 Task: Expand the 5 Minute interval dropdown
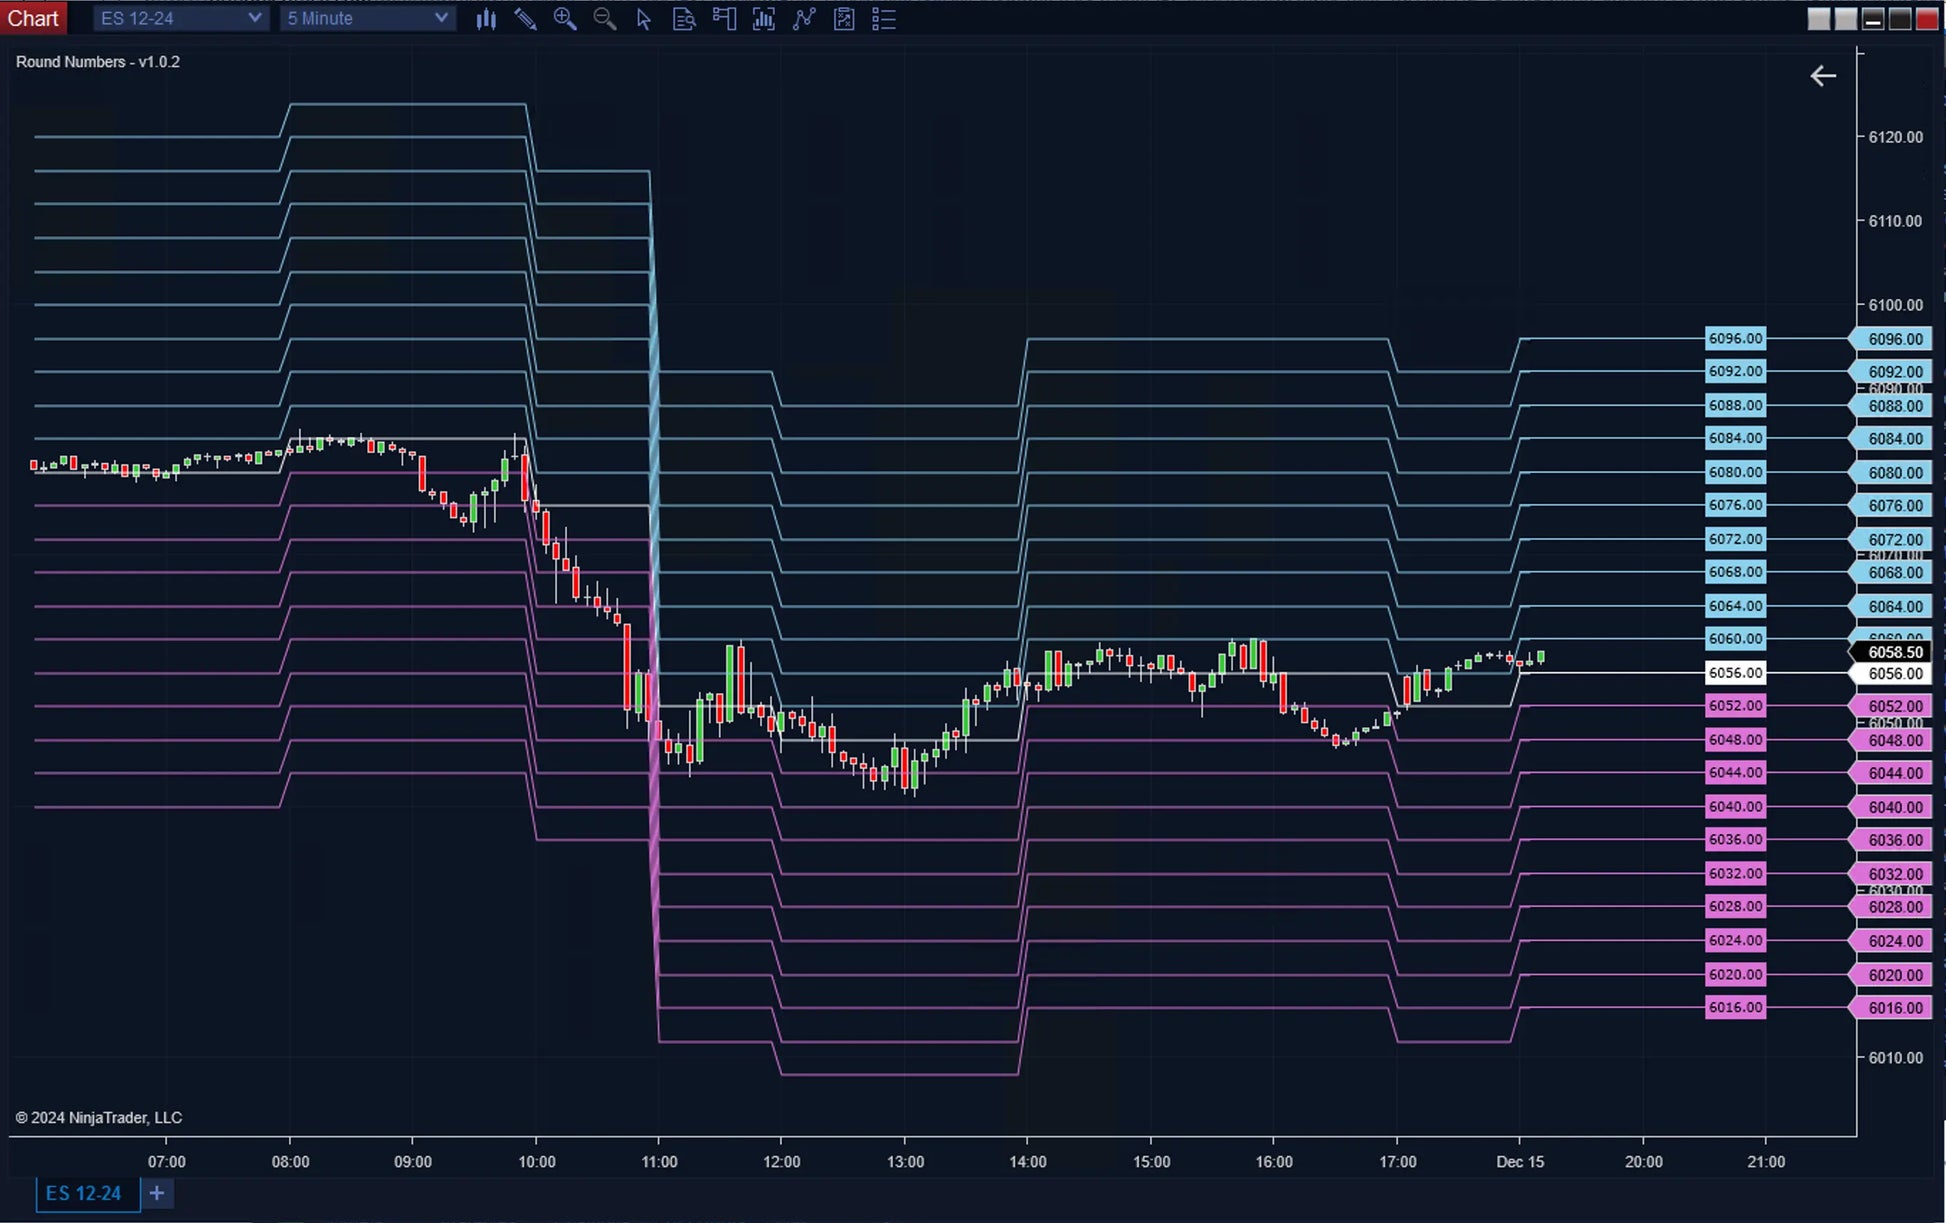[x=367, y=18]
